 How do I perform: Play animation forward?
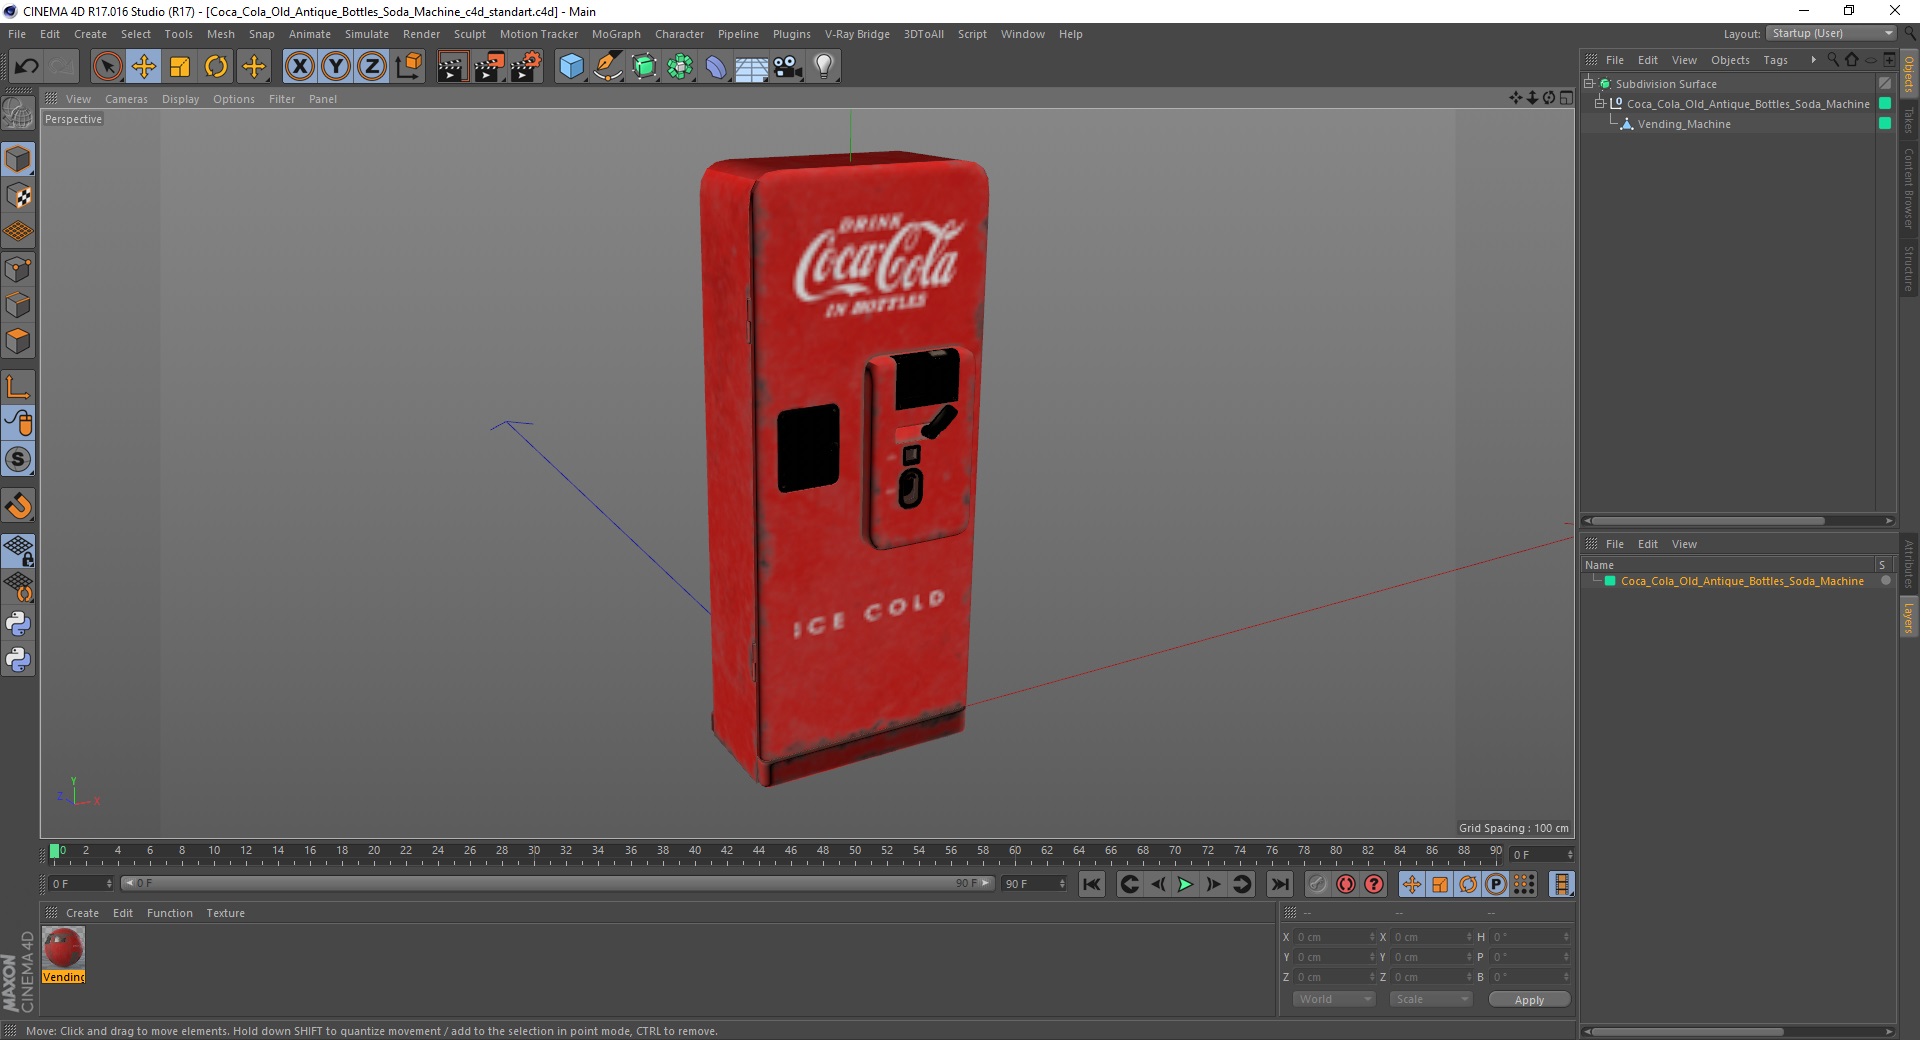pyautogui.click(x=1185, y=884)
